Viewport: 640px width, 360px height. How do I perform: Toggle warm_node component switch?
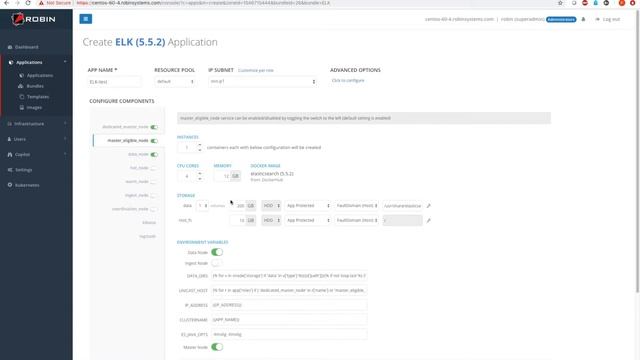(154, 182)
